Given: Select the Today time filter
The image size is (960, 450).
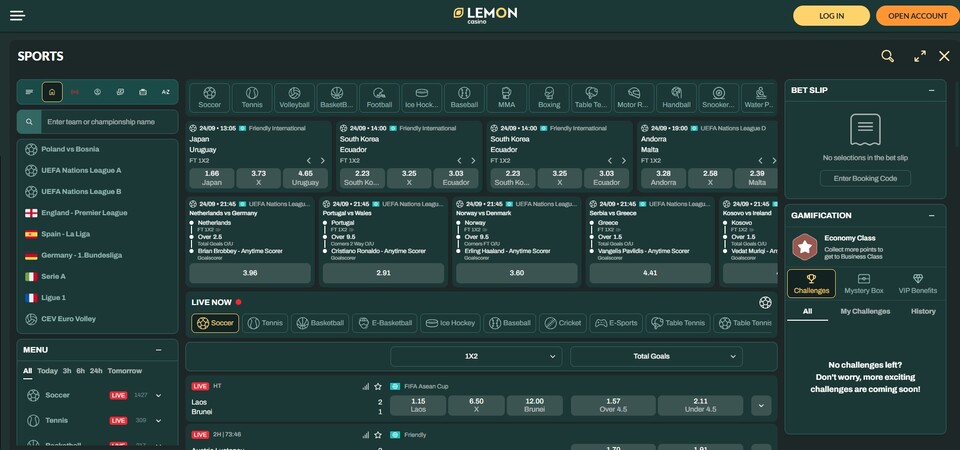Looking at the screenshot, I should tap(47, 371).
